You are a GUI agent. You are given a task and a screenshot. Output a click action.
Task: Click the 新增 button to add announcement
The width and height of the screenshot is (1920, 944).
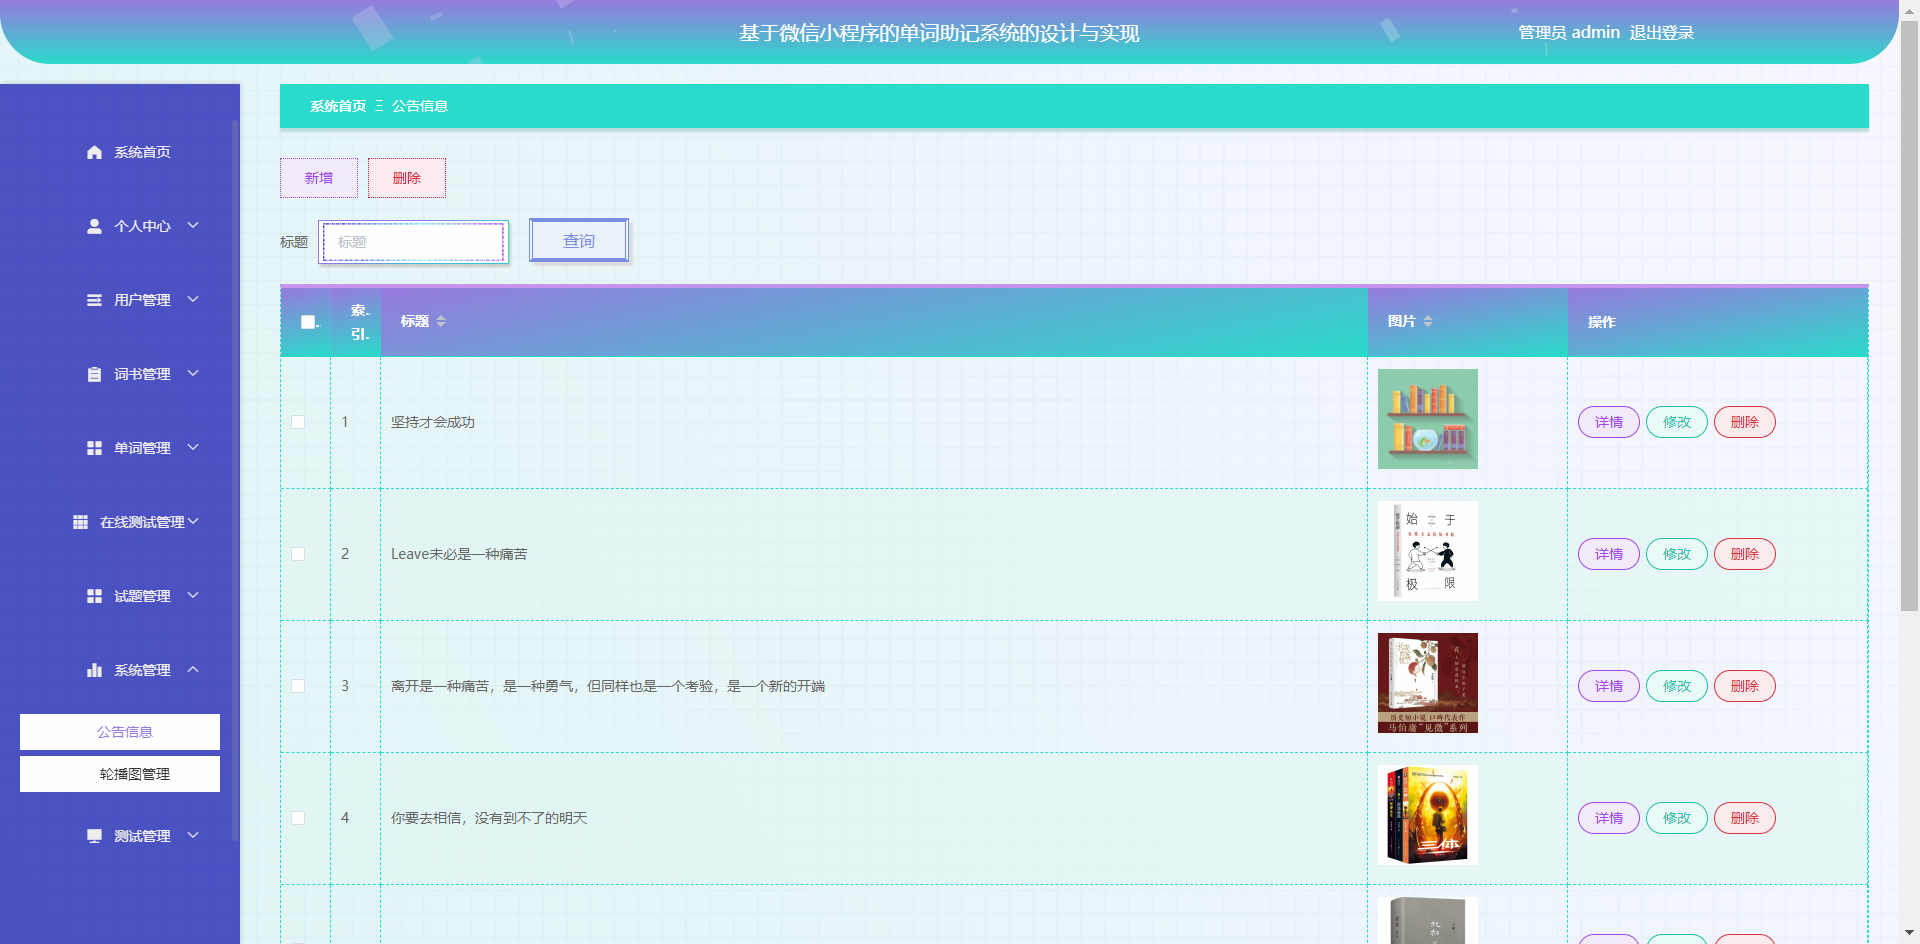pos(319,178)
